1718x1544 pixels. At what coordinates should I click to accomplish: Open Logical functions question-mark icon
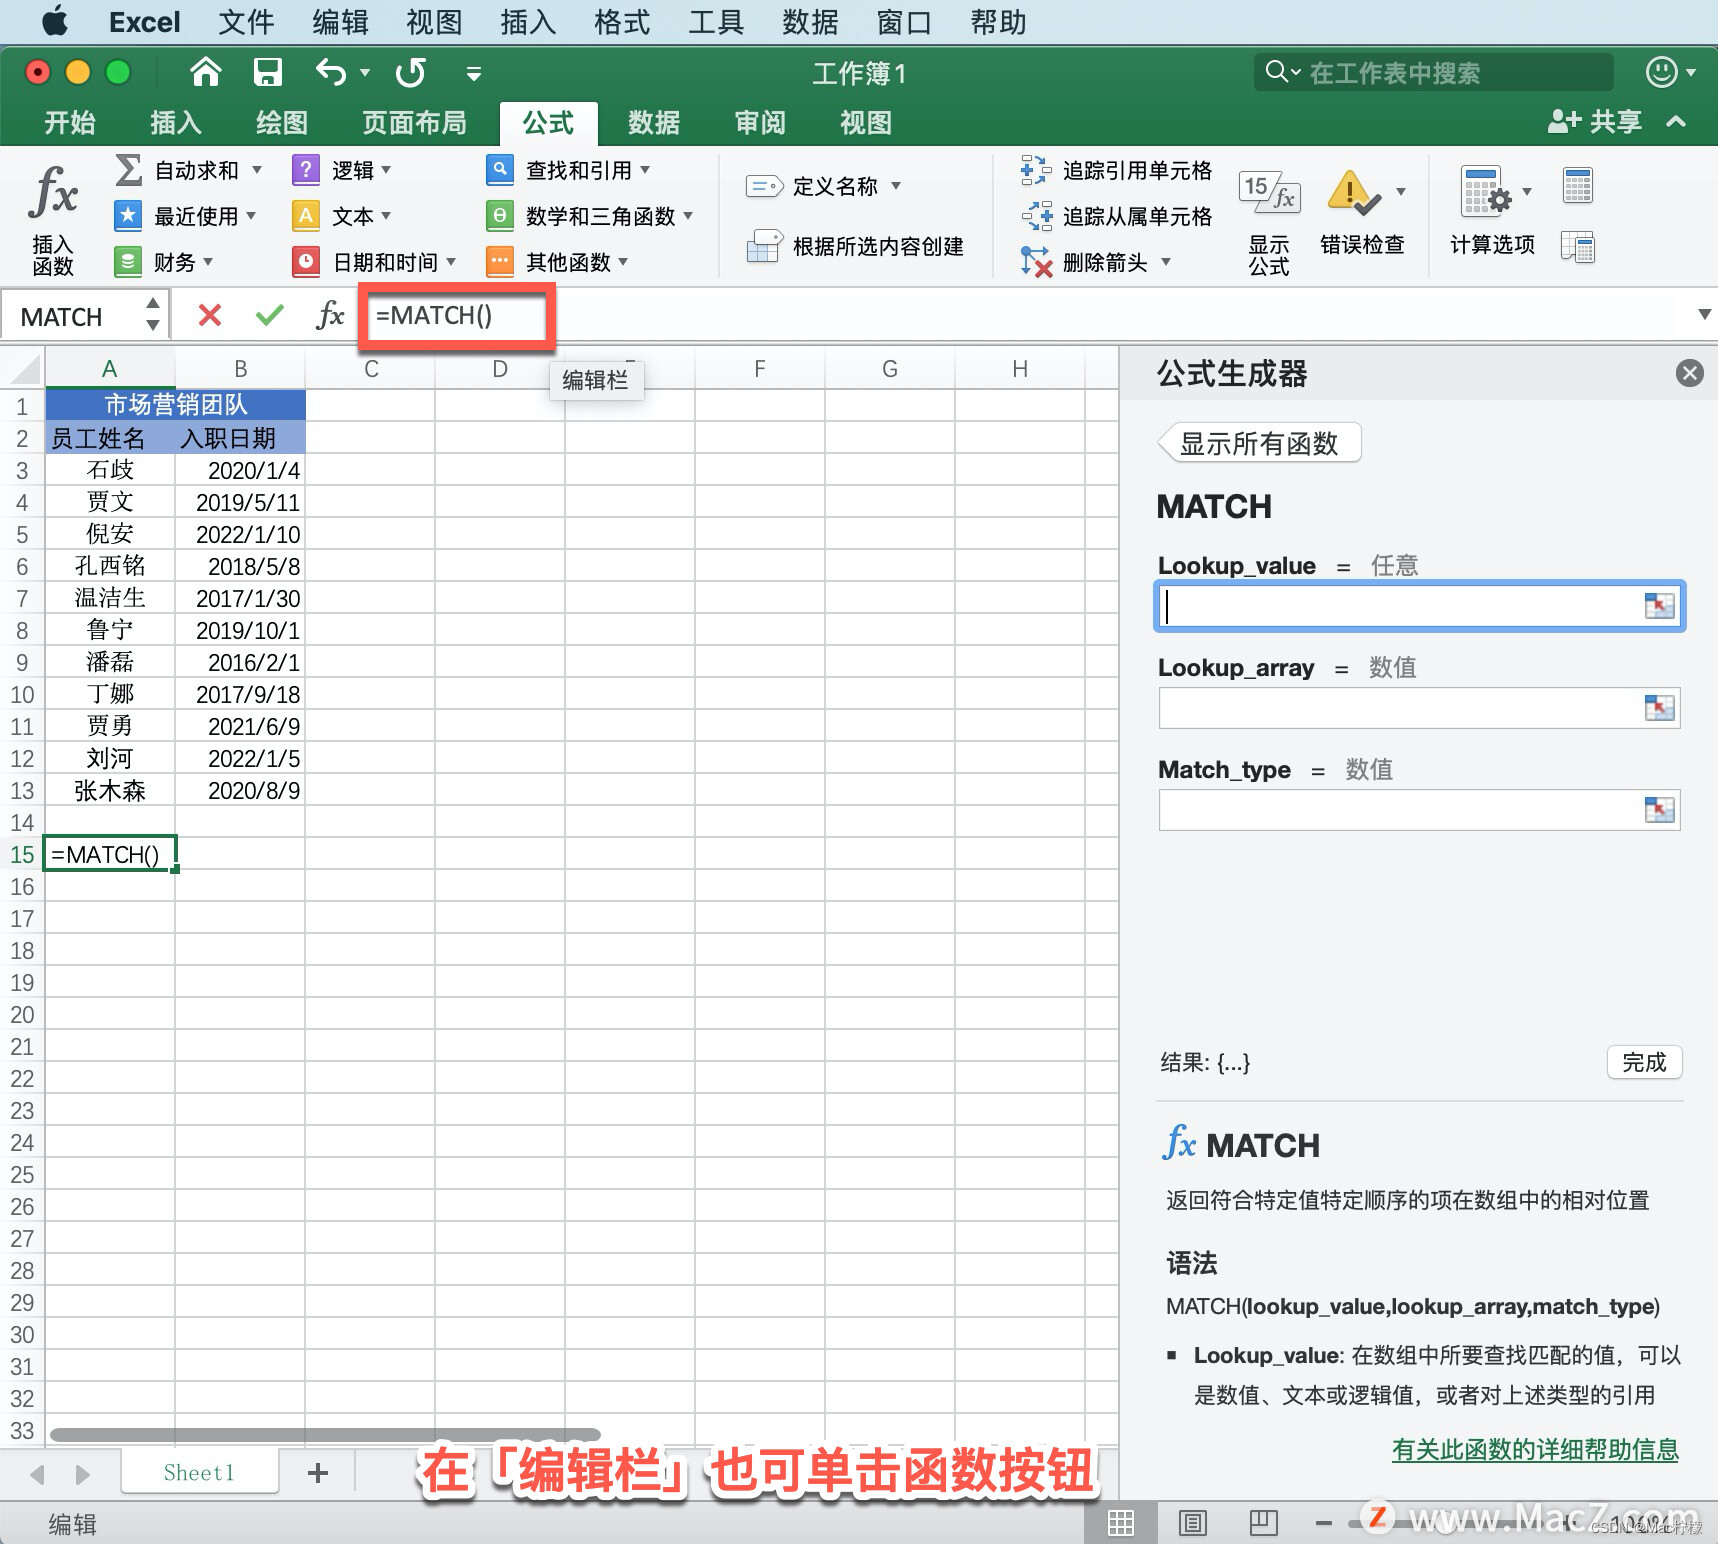(306, 170)
